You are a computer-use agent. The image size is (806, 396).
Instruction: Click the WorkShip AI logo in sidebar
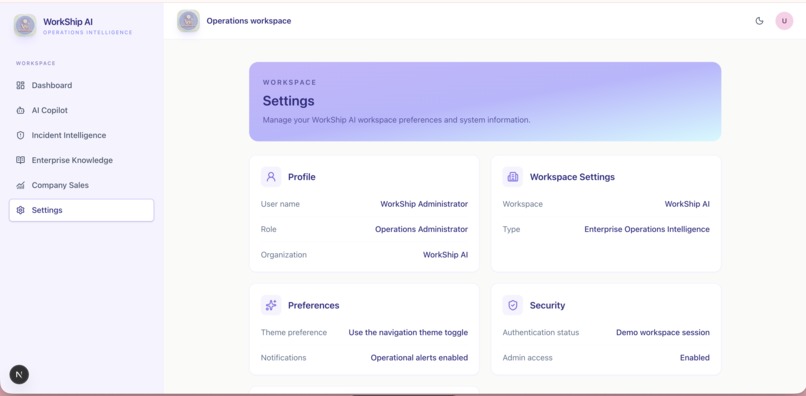(25, 25)
